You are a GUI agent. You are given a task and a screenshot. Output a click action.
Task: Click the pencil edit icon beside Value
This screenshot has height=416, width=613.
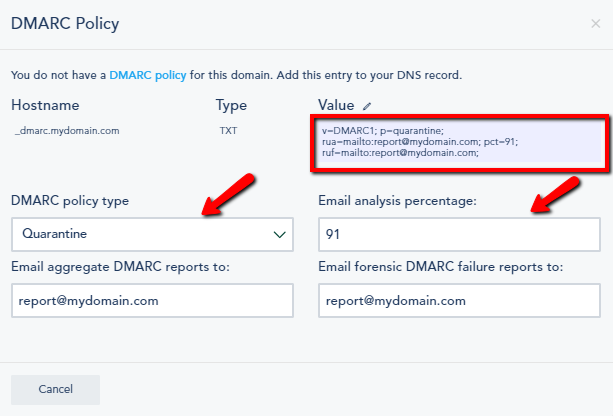[367, 105]
